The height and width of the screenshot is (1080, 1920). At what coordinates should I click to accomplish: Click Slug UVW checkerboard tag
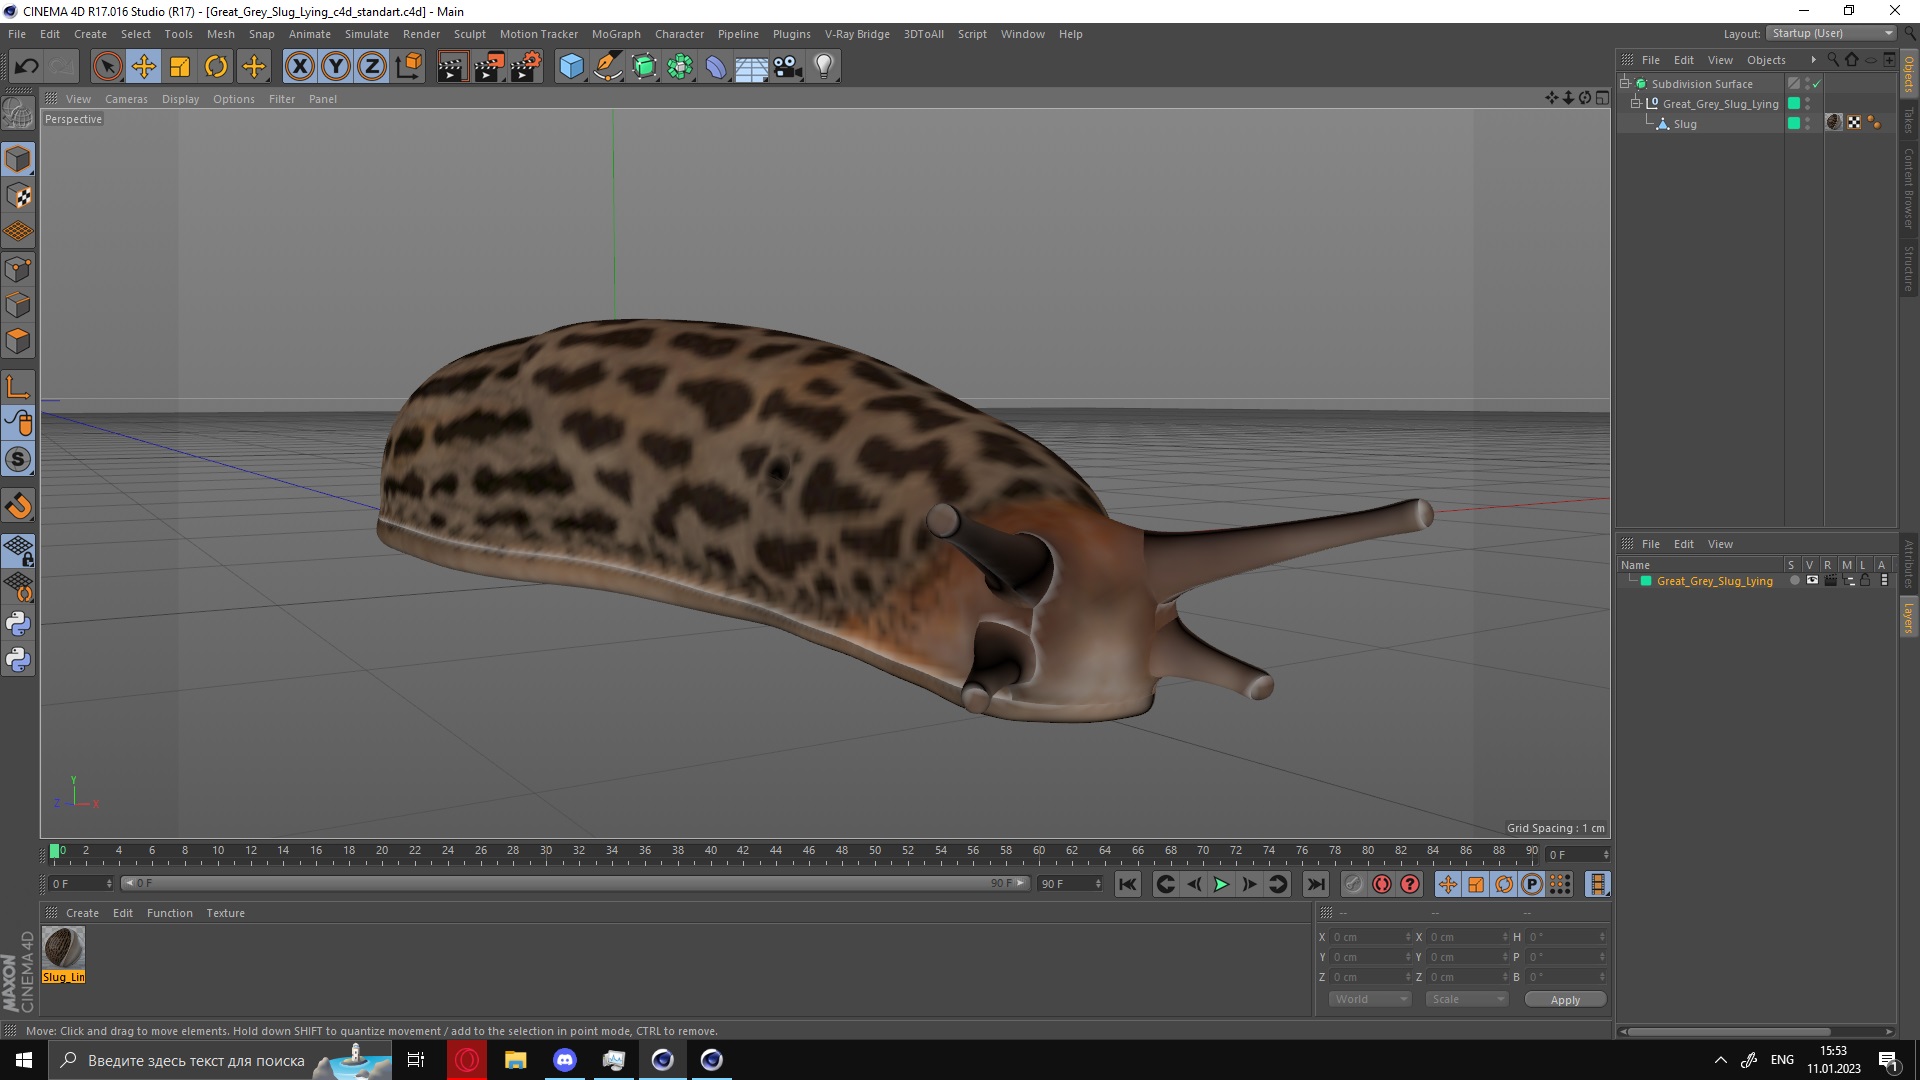1854,123
